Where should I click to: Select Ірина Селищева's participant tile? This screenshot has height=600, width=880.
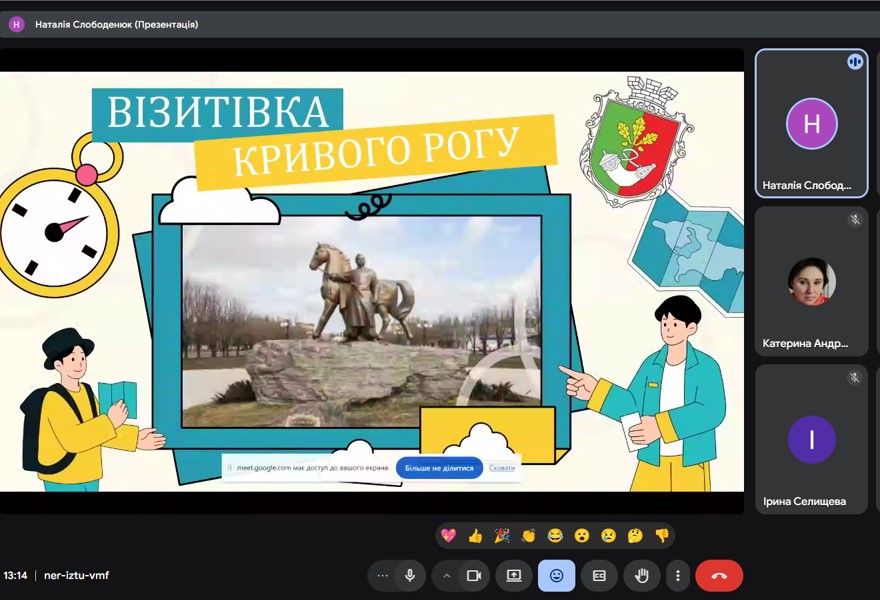(x=811, y=440)
